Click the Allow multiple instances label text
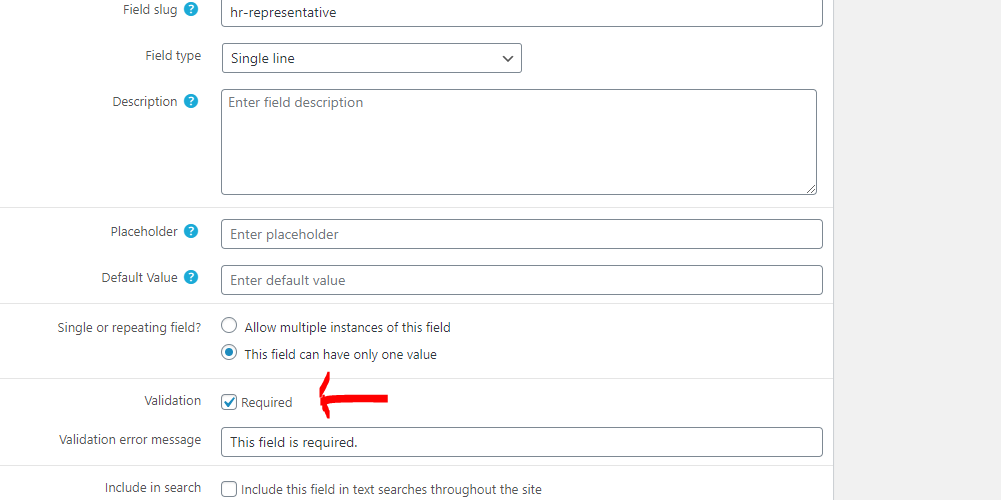 click(x=347, y=328)
